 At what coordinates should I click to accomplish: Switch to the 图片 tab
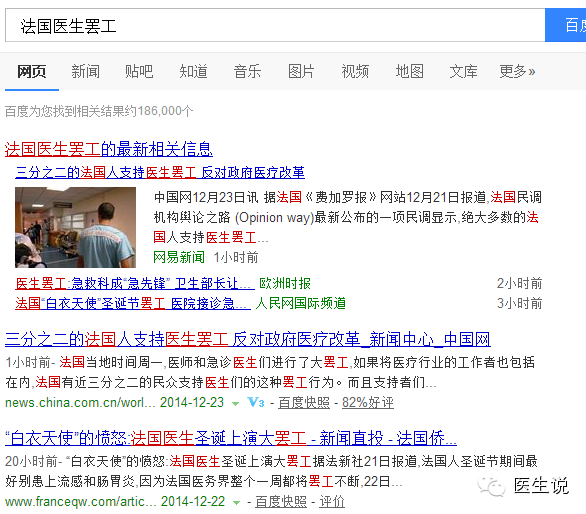click(x=301, y=71)
